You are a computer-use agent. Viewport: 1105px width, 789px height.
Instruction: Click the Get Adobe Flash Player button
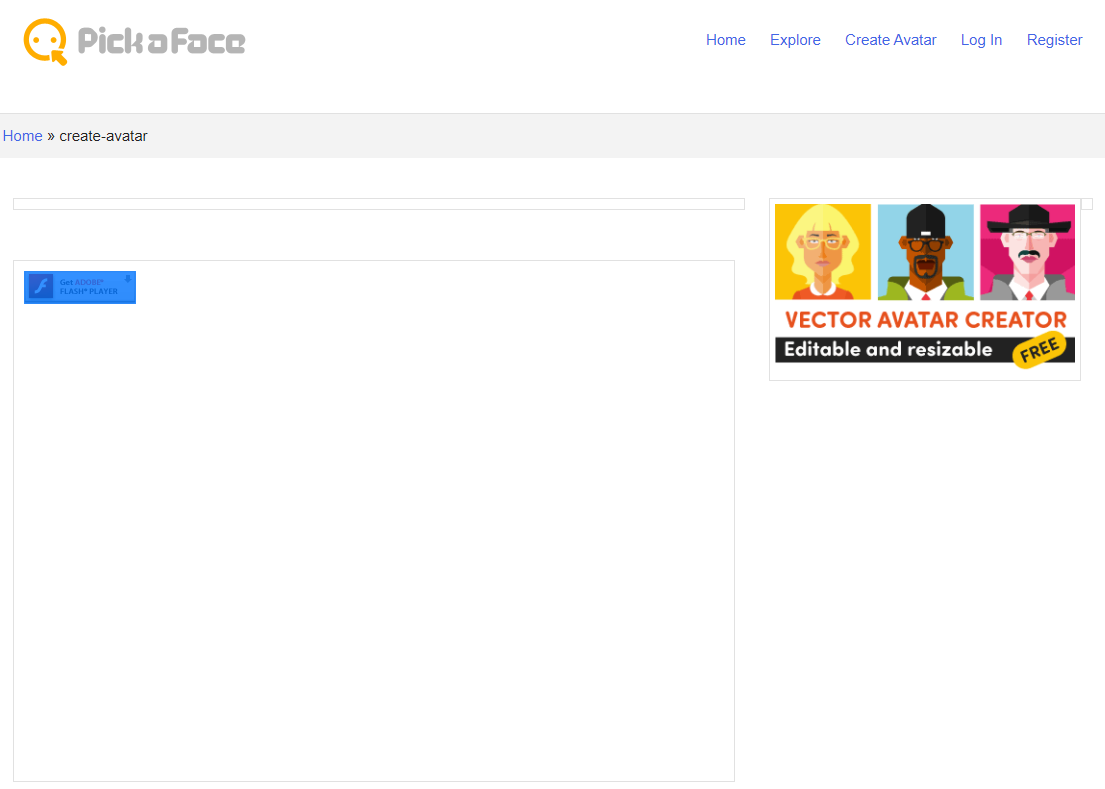pos(80,287)
